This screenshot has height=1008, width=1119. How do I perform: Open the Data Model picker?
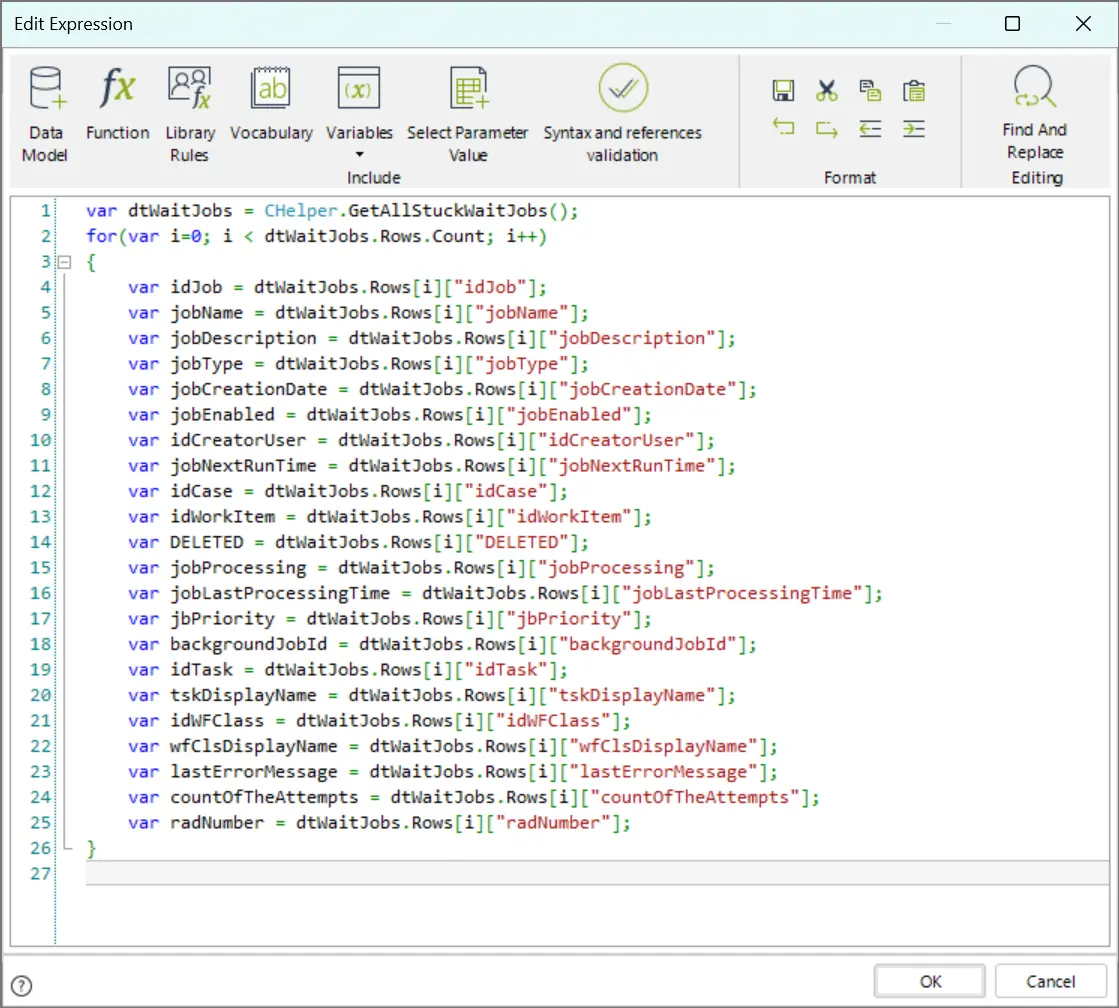(x=46, y=114)
